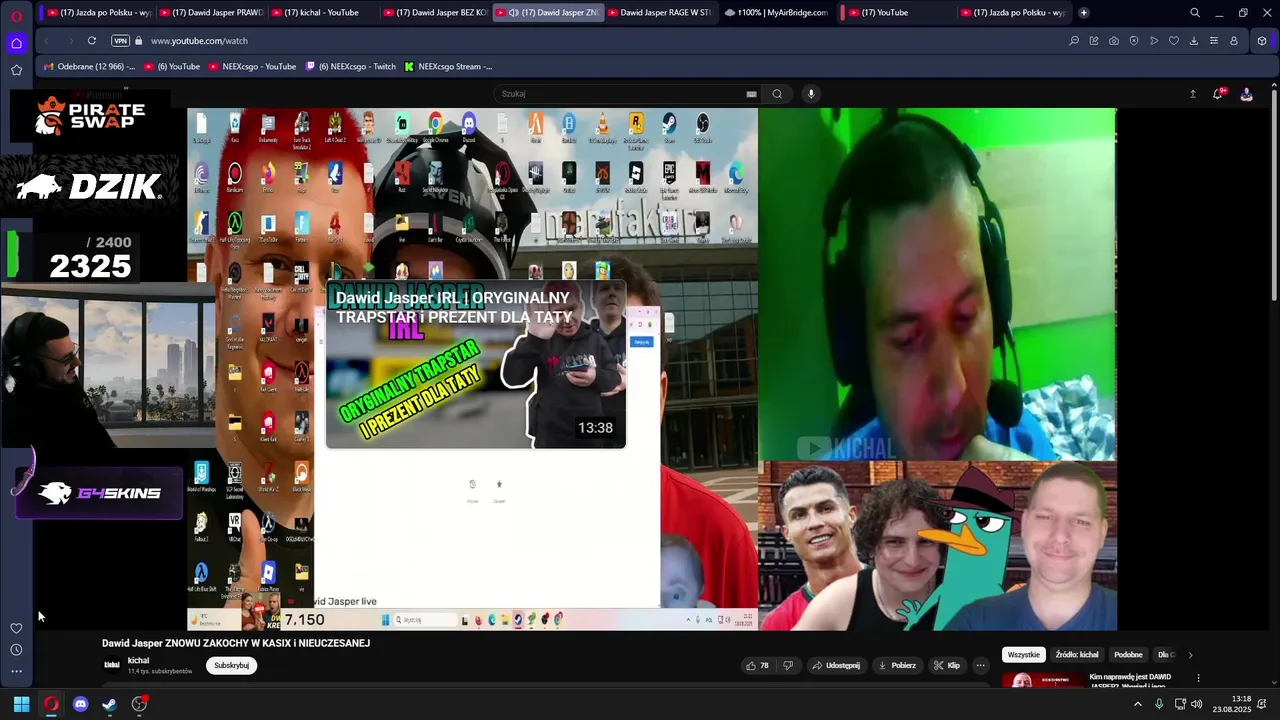Take a snapshot with camera icon
Screen dimensions: 1280x720
coord(1114,41)
